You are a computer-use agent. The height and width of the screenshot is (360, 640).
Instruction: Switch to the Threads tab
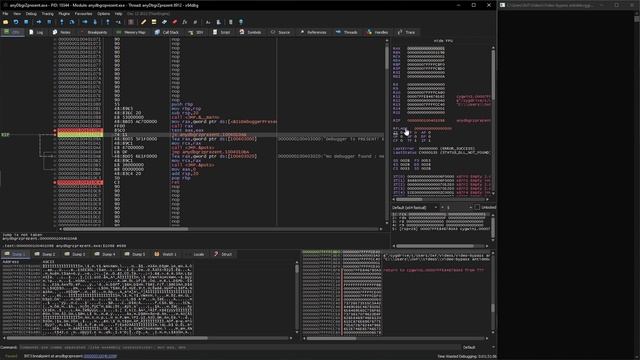click(x=347, y=32)
